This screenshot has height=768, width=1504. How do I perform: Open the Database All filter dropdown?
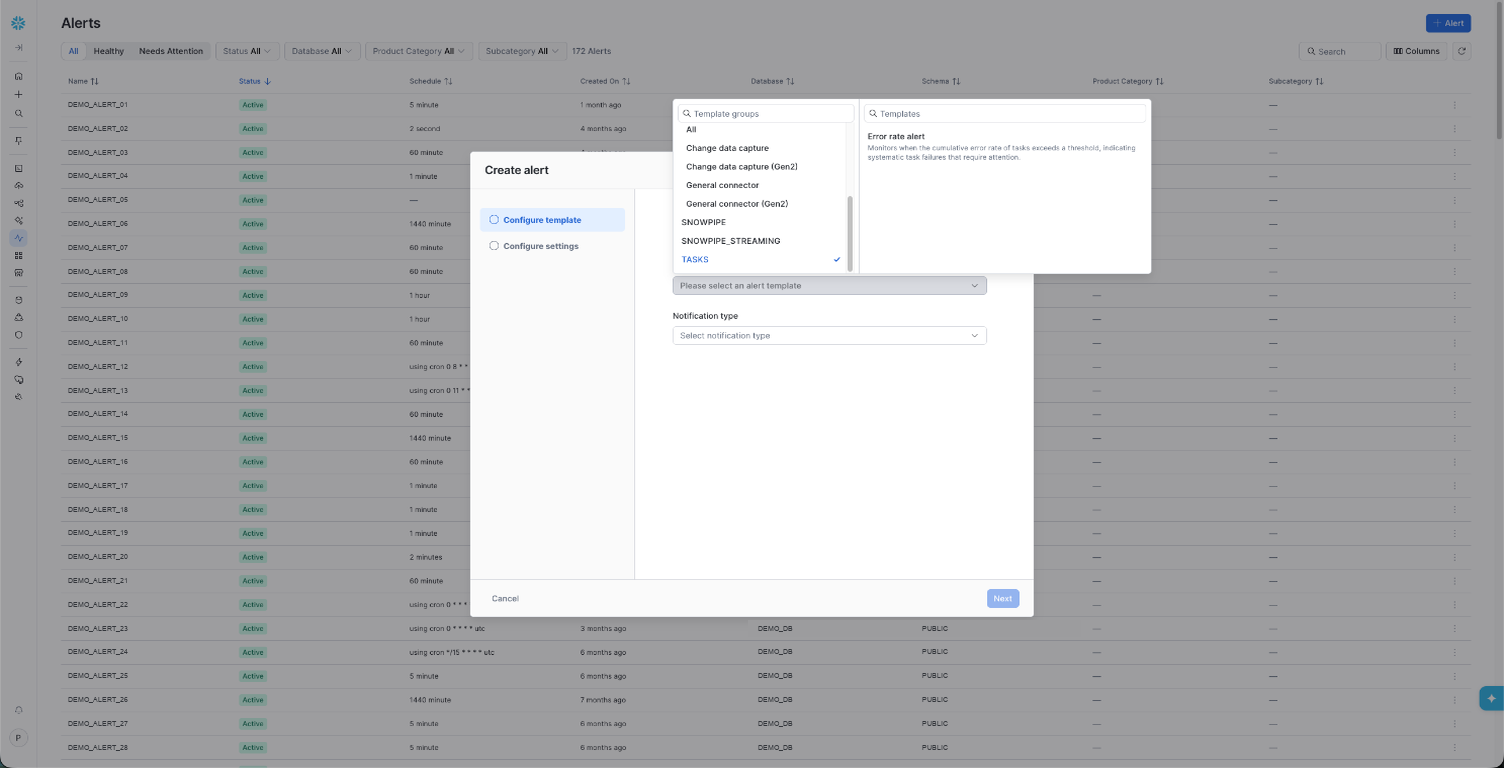323,51
